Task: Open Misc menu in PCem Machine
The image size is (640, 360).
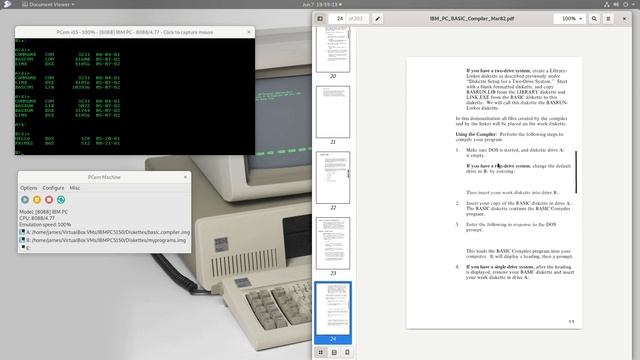Action: [x=75, y=188]
